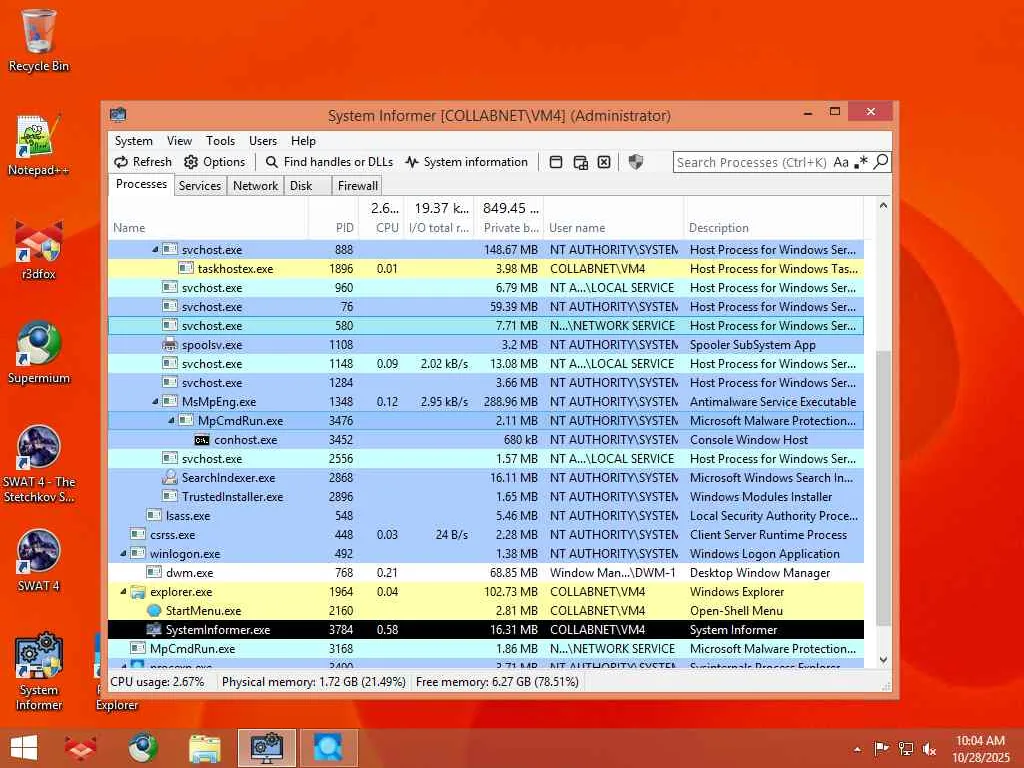This screenshot has width=1024, height=768.
Task: Select the Notepad++ desktop shortcut
Action: coord(39,145)
